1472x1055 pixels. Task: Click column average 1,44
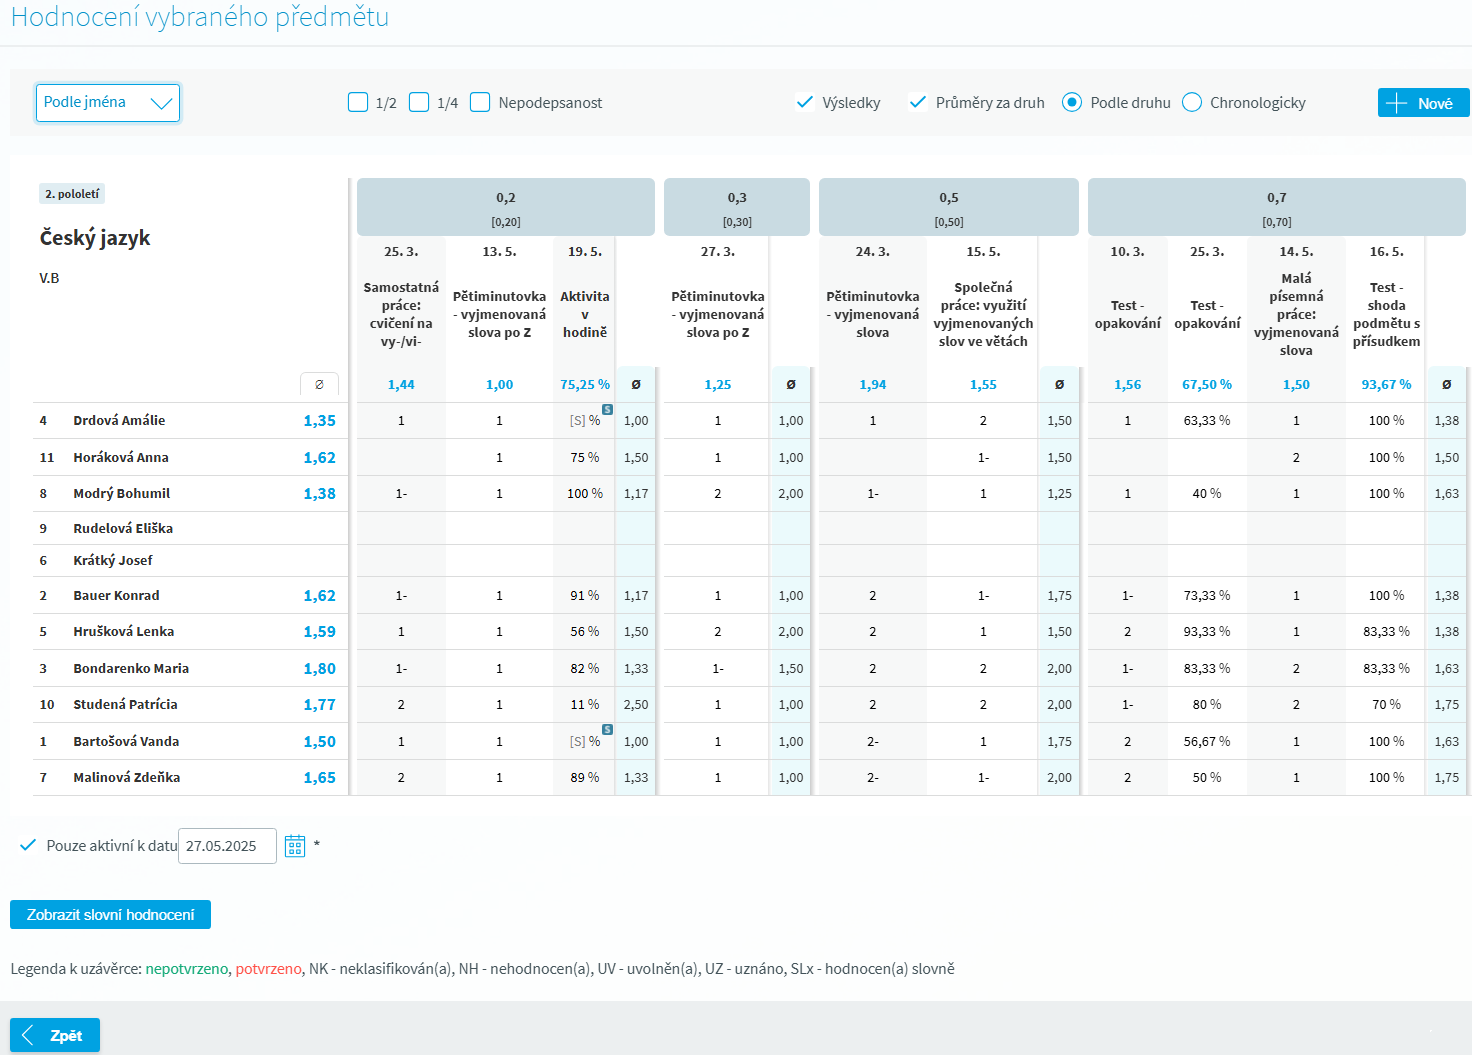(401, 384)
